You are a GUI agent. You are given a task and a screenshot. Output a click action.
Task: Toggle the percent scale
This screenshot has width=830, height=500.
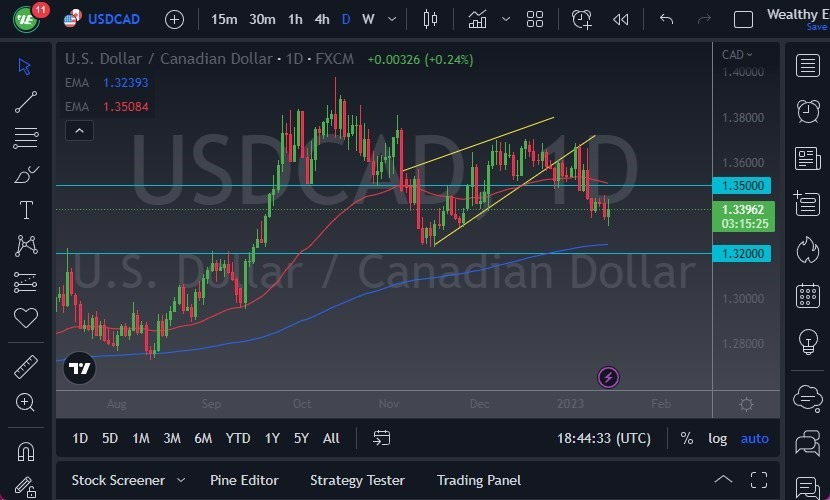pos(687,438)
